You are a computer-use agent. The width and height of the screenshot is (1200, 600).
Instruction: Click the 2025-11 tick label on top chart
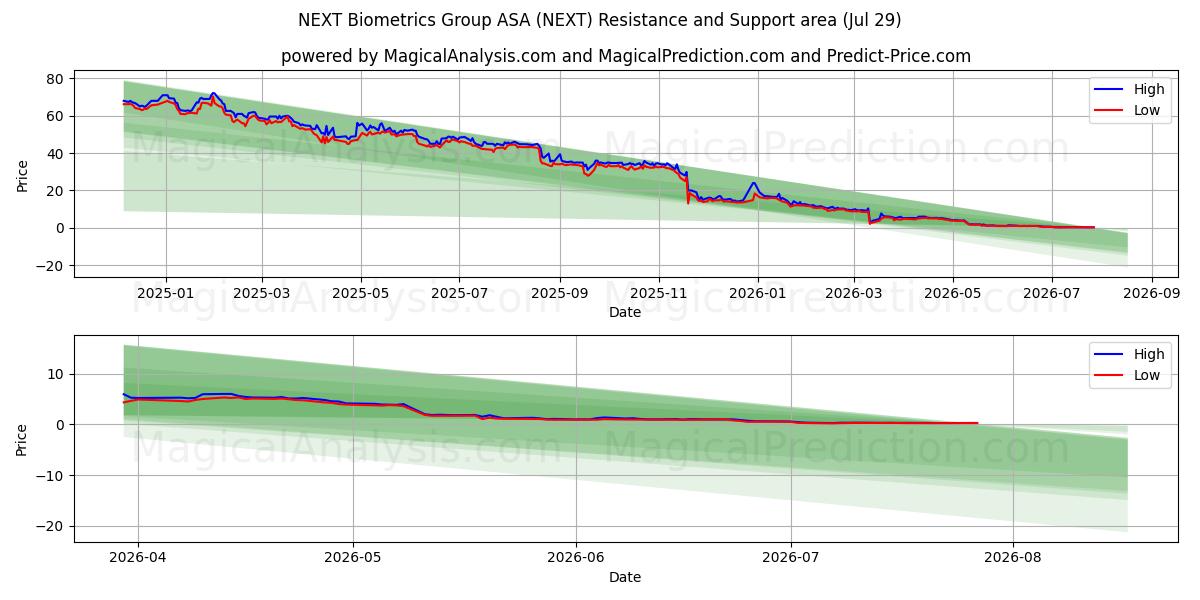click(x=659, y=293)
